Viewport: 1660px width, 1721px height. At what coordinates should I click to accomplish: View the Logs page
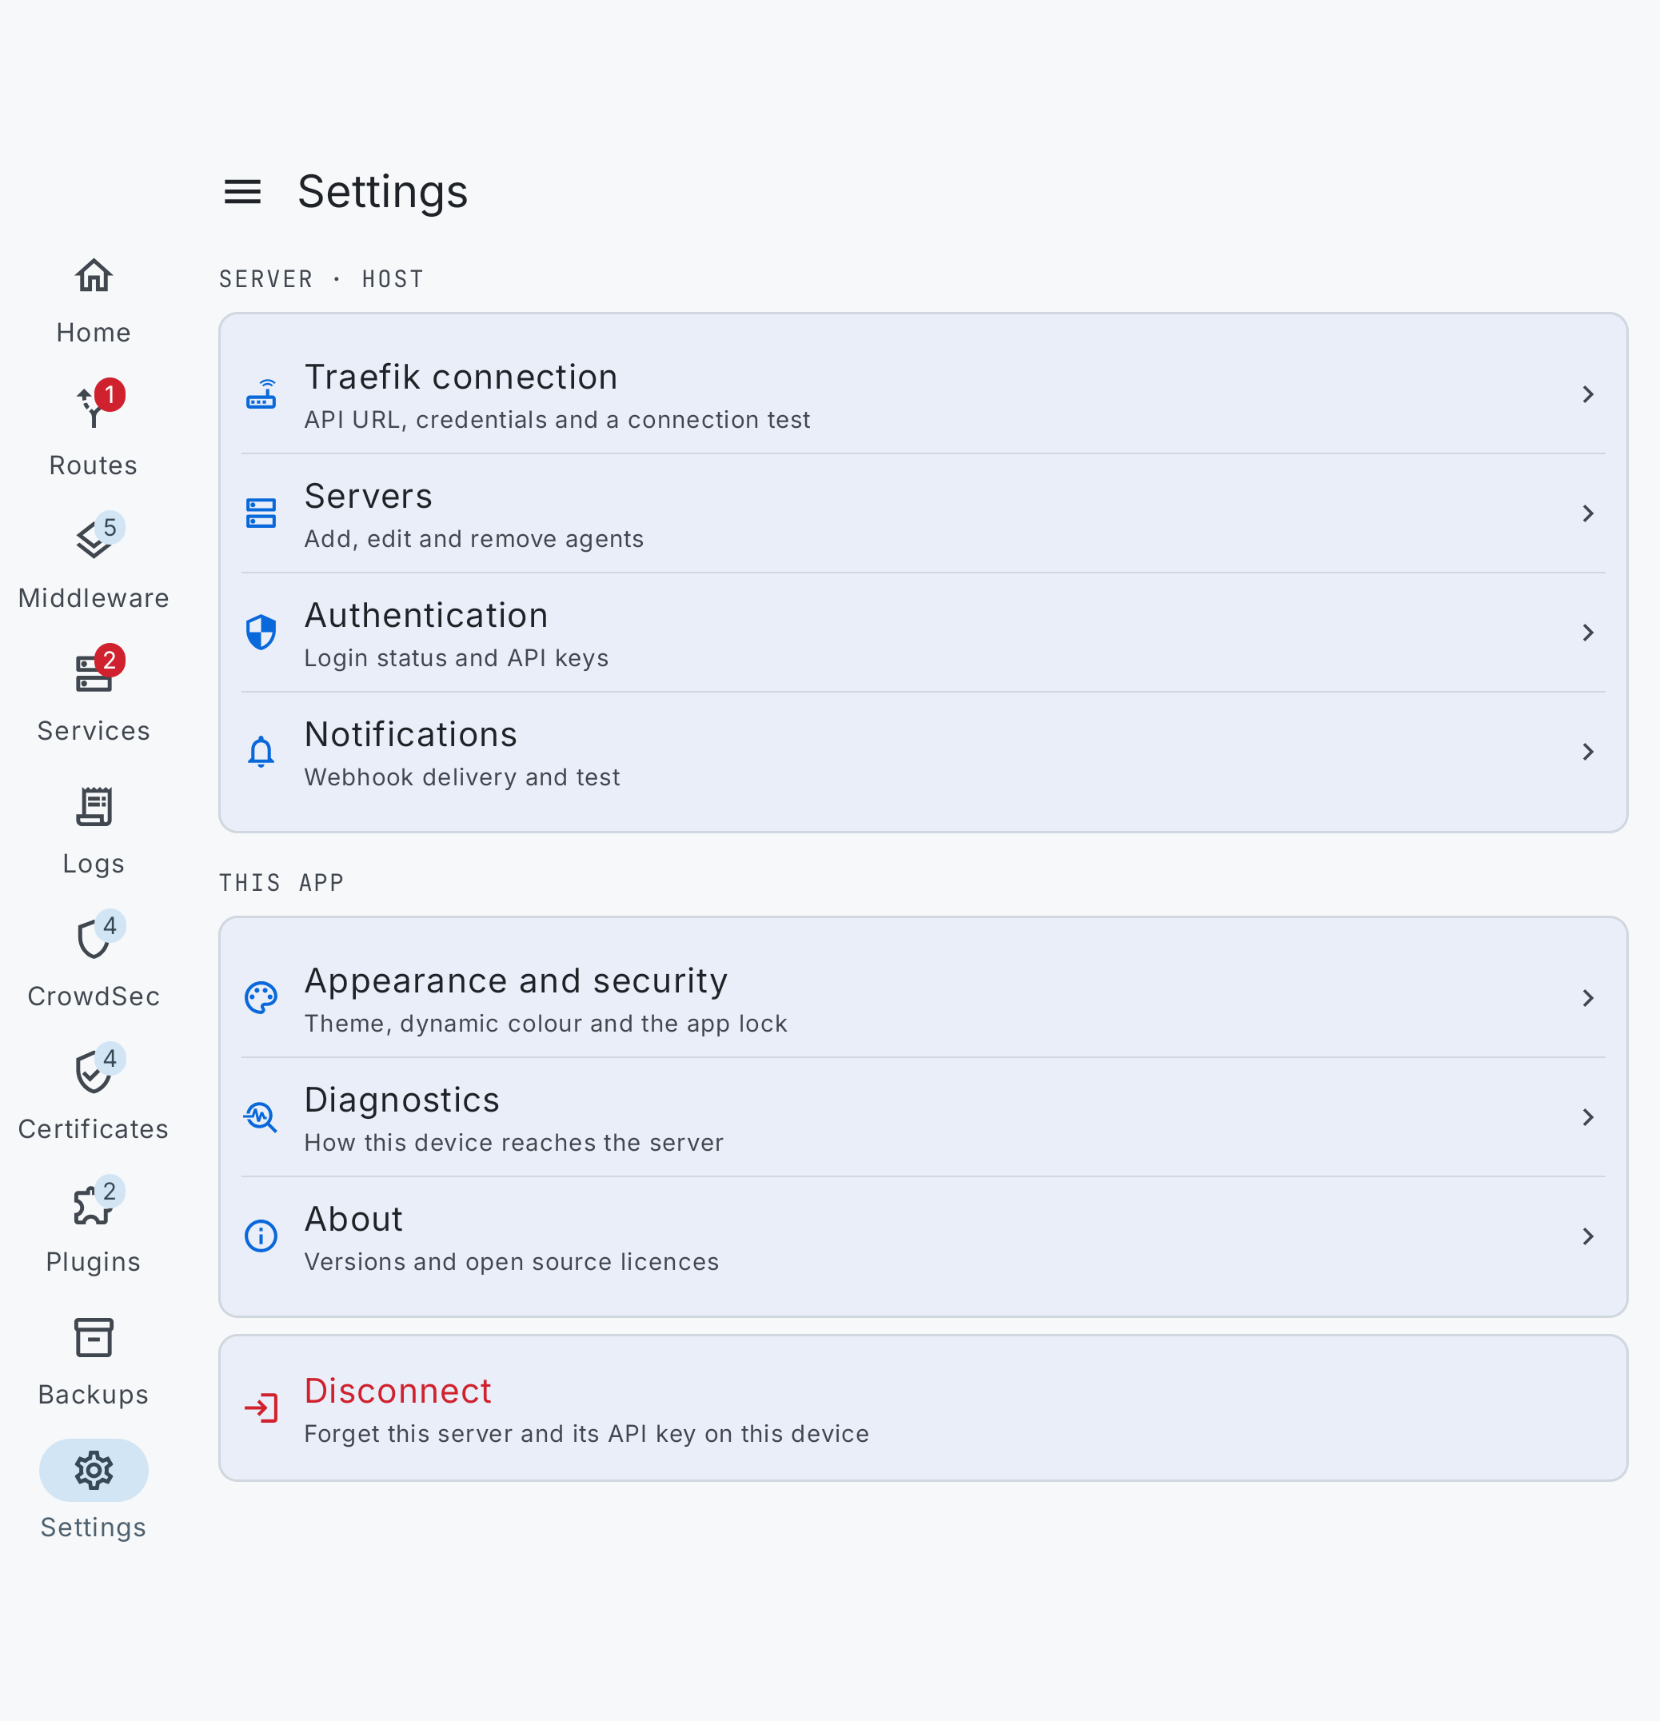click(x=93, y=829)
